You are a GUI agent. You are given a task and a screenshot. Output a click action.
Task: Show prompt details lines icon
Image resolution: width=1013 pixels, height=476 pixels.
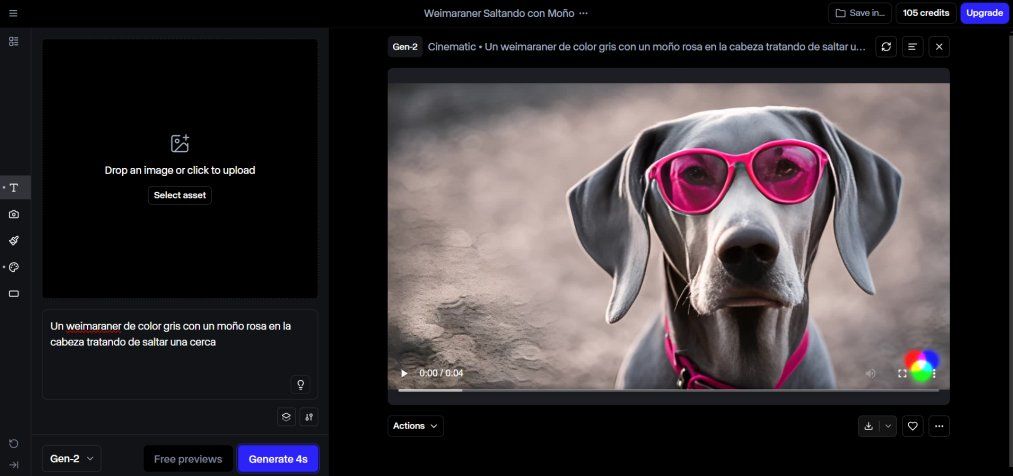(912, 47)
